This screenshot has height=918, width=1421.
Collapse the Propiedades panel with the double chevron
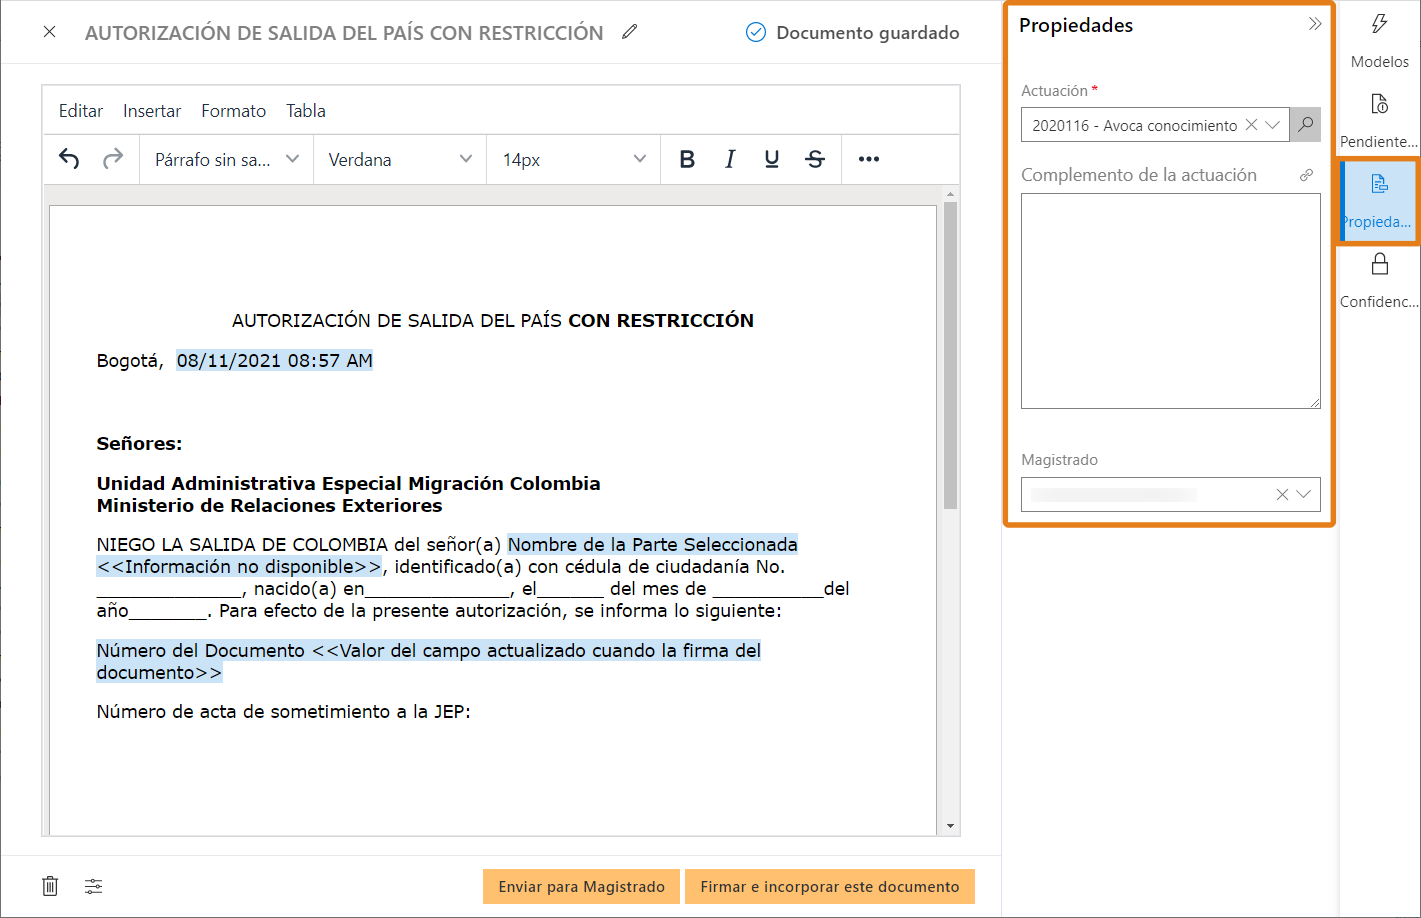1315,24
